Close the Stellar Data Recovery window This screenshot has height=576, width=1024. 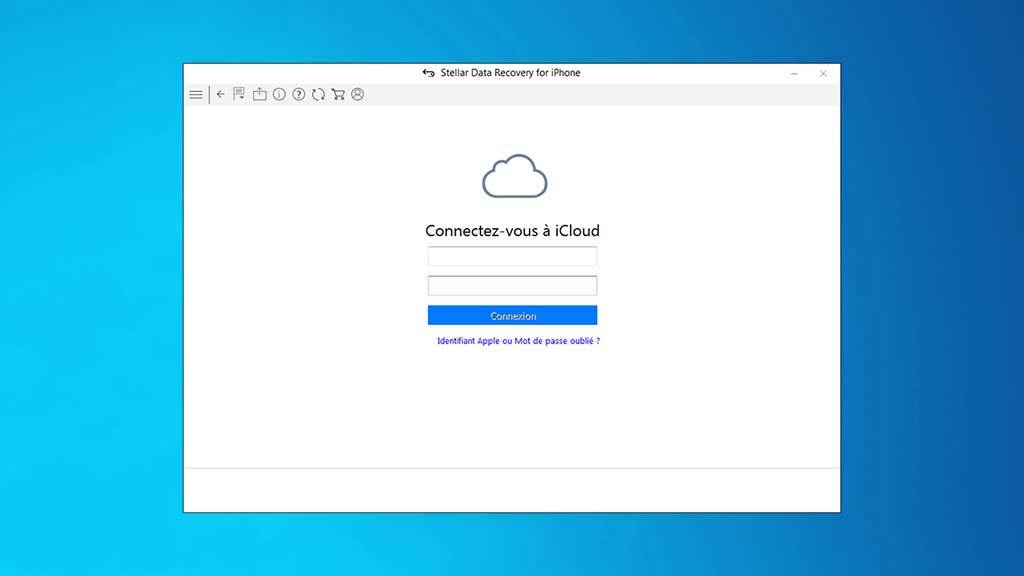pyautogui.click(x=823, y=74)
